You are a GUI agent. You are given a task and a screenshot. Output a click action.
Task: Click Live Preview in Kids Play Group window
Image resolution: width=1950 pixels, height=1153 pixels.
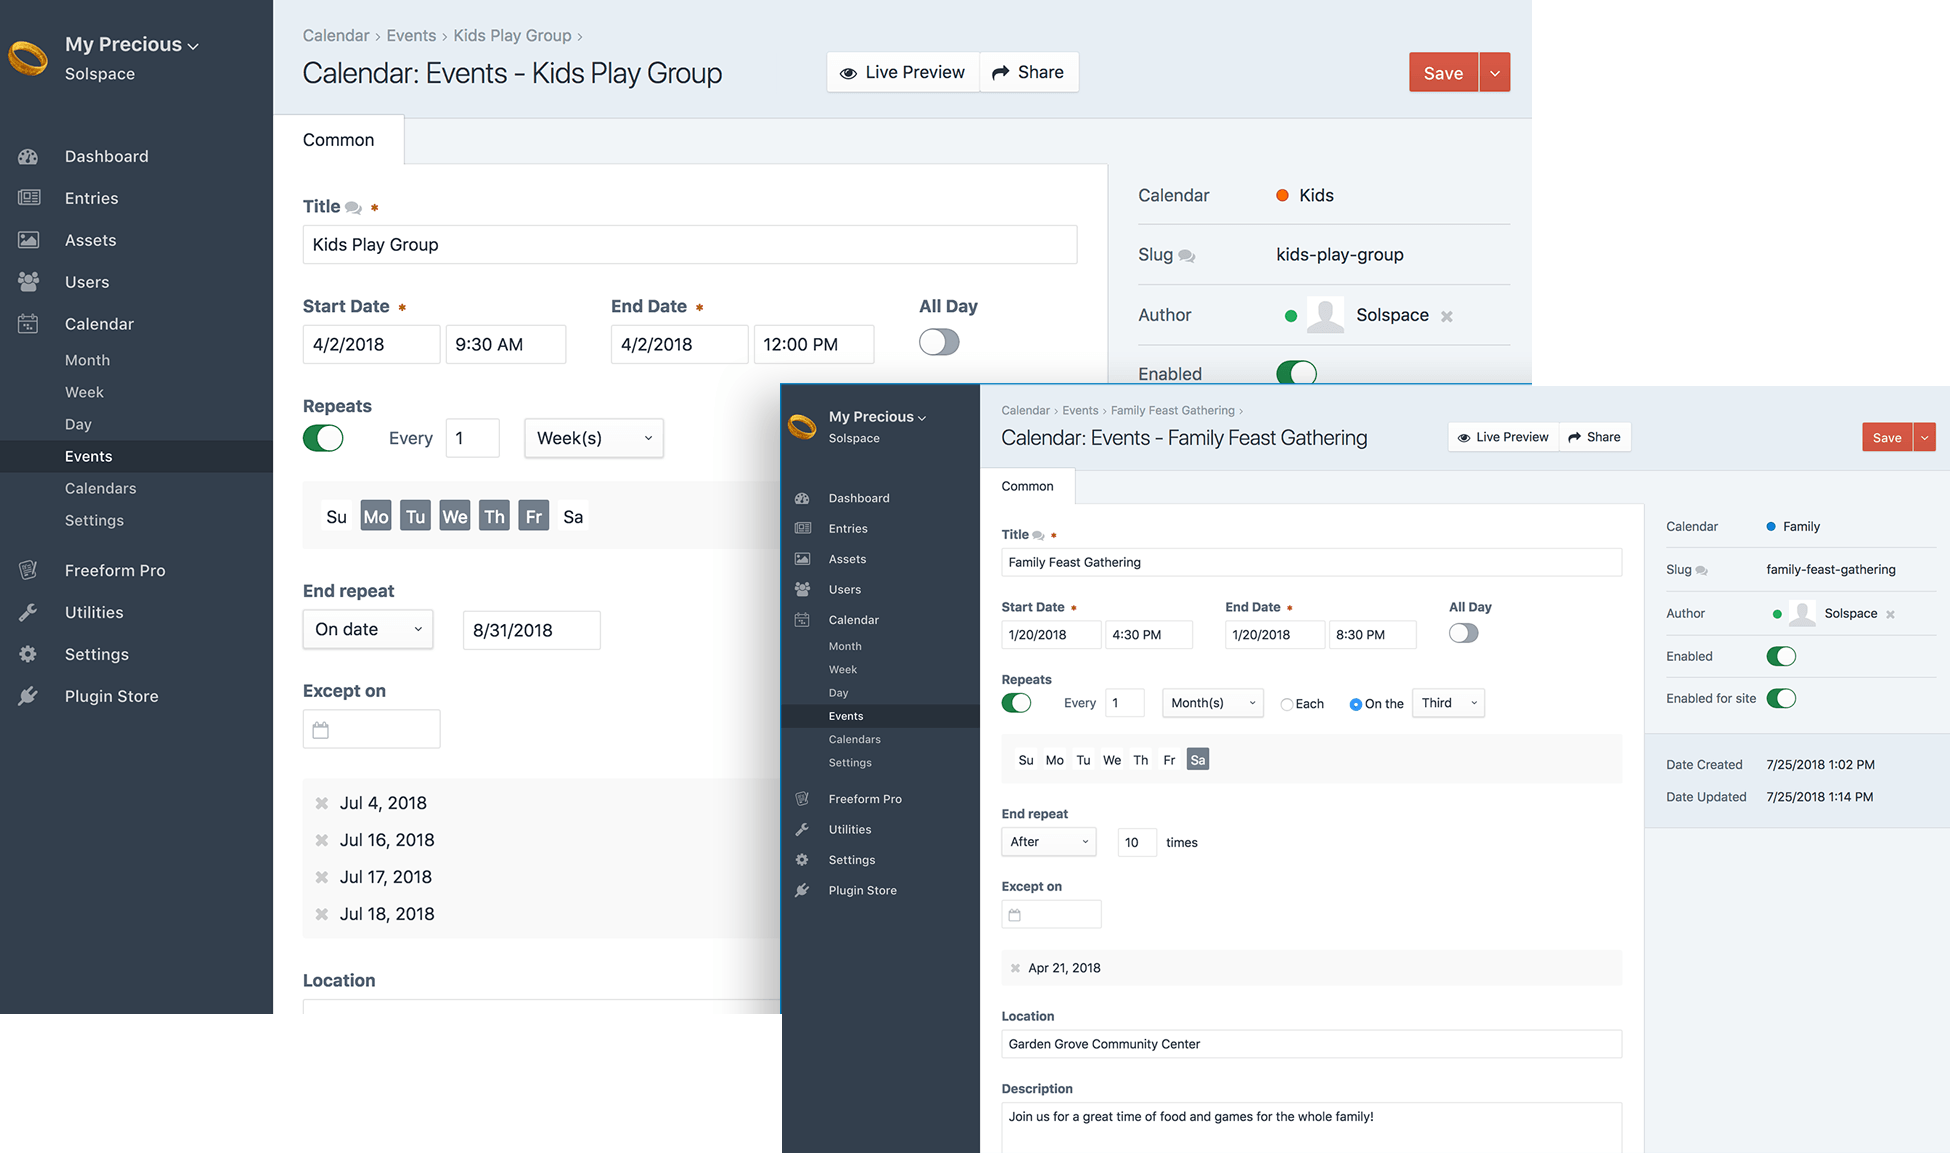coord(903,72)
